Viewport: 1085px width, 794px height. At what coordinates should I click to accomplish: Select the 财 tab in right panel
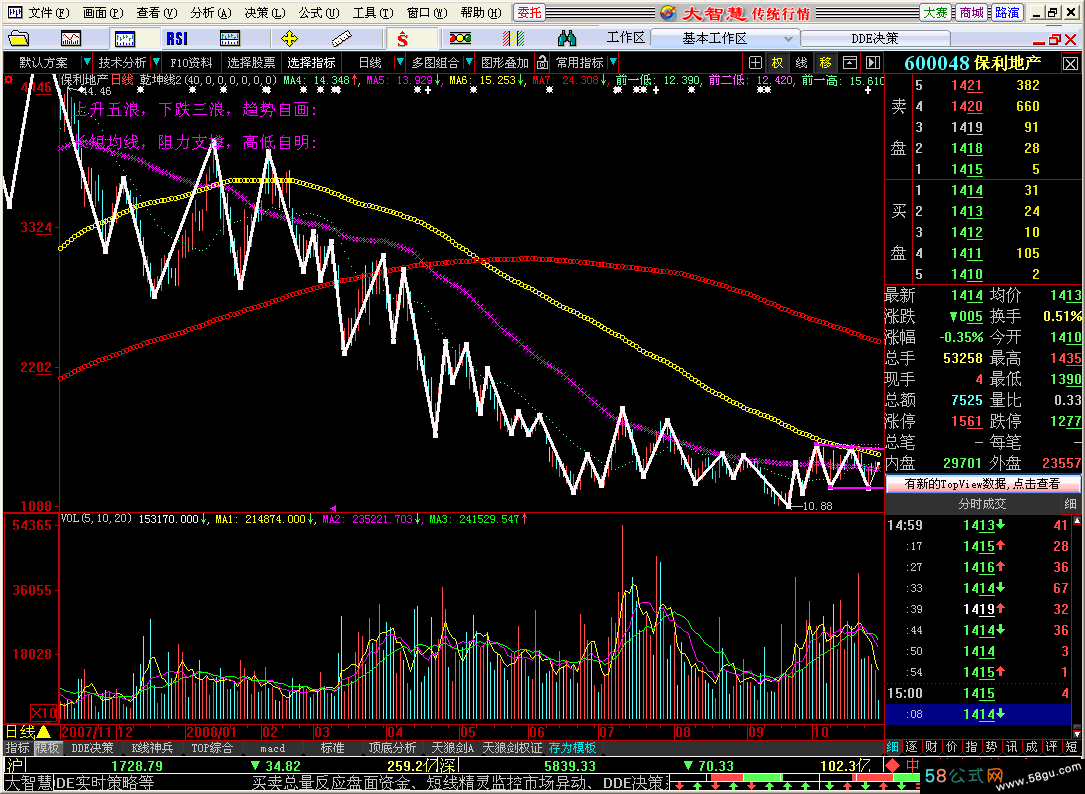931,747
